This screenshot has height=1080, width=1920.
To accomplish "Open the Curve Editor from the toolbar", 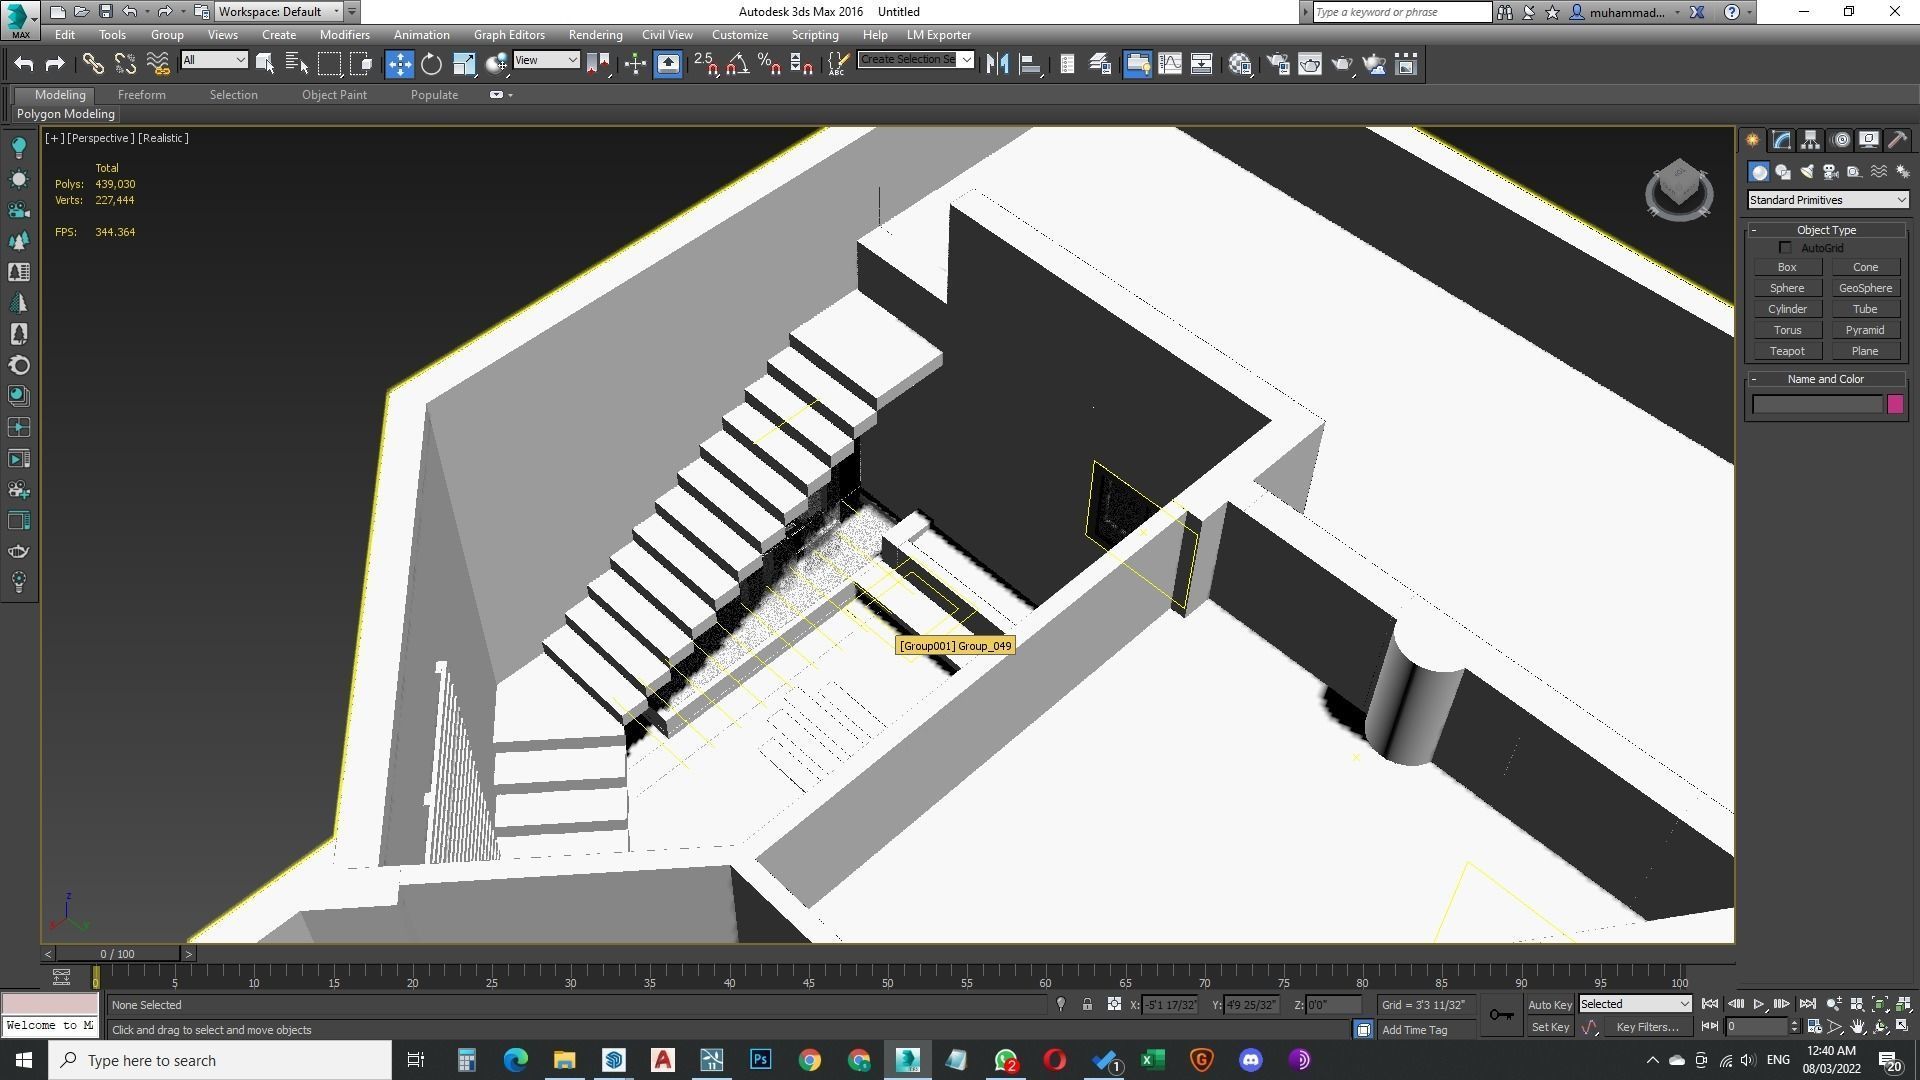I will pos(1169,65).
